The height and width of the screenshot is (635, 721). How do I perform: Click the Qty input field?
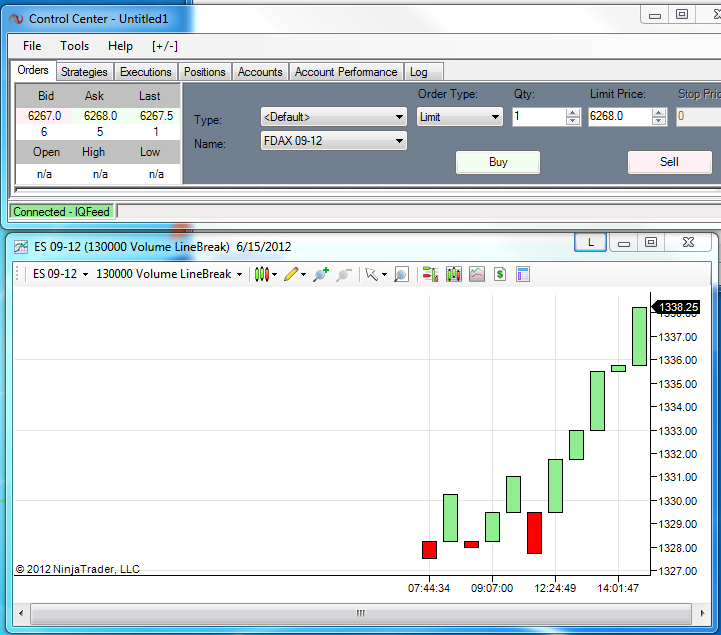(x=539, y=117)
